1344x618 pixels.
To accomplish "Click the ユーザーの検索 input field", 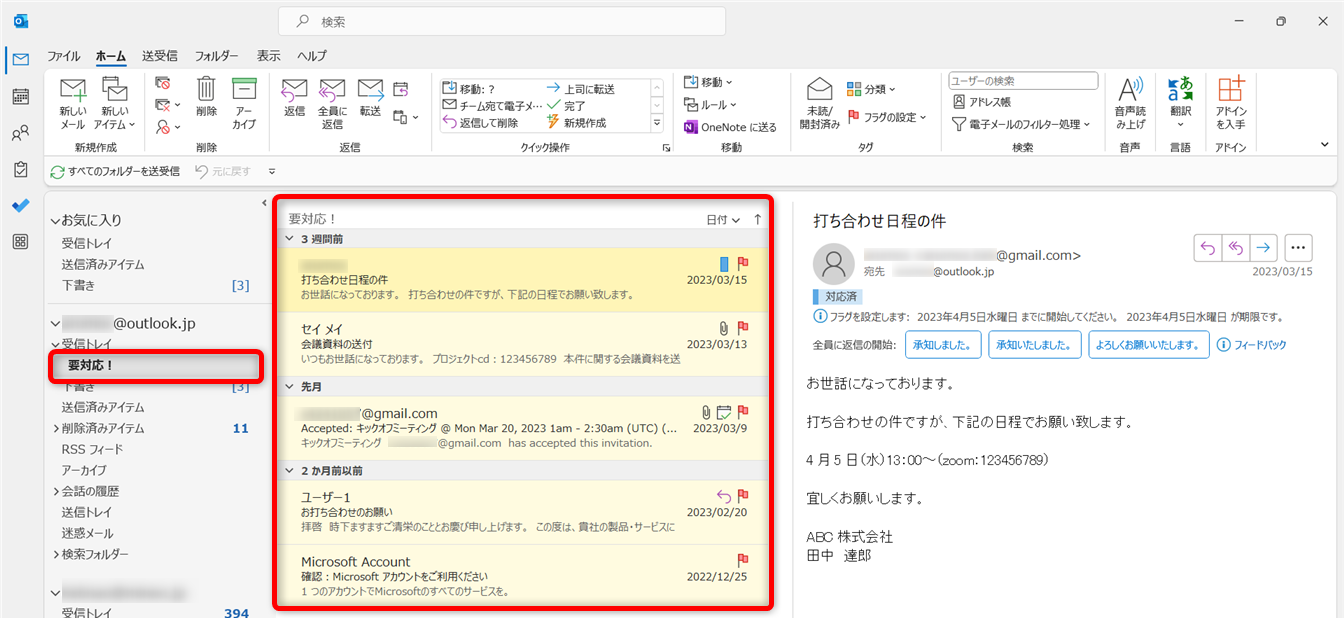I will click(x=1022, y=81).
